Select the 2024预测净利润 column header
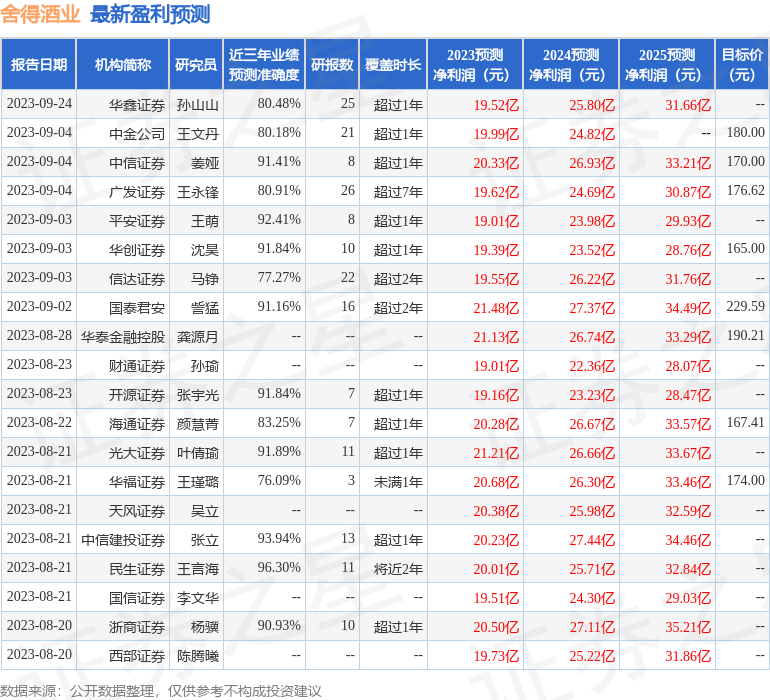Image resolution: width=770 pixels, height=700 pixels. click(571, 64)
